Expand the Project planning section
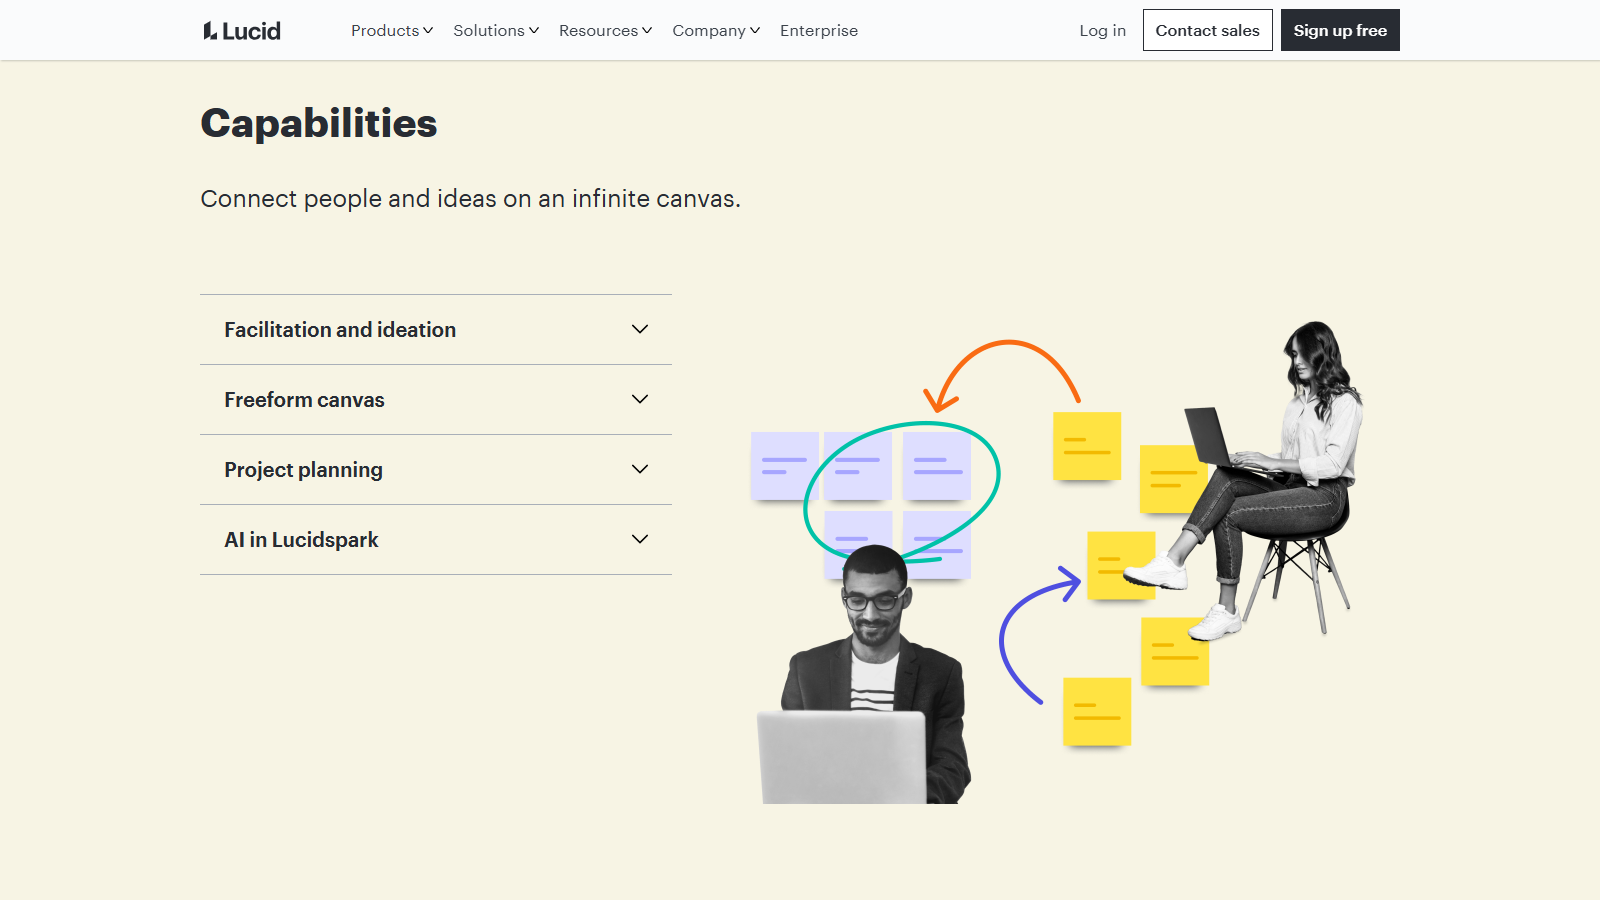 pyautogui.click(x=436, y=470)
